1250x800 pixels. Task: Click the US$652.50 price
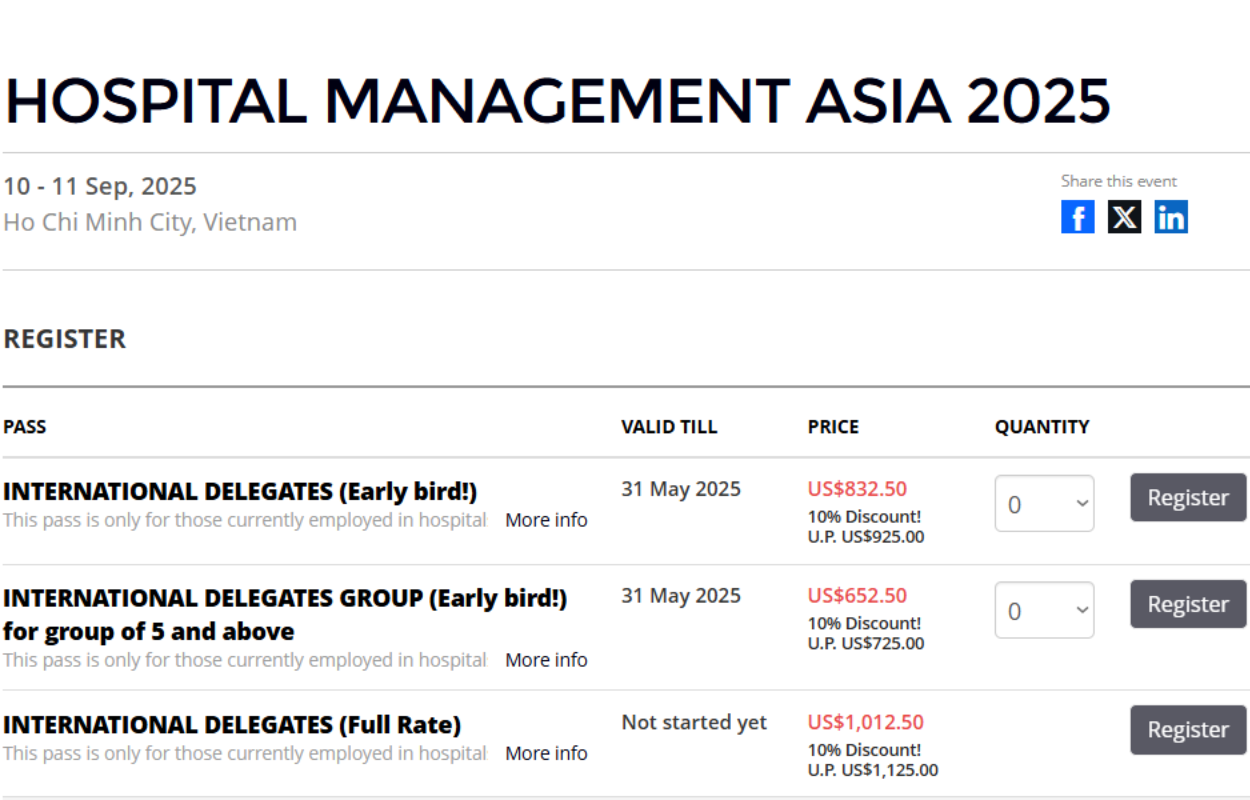857,596
